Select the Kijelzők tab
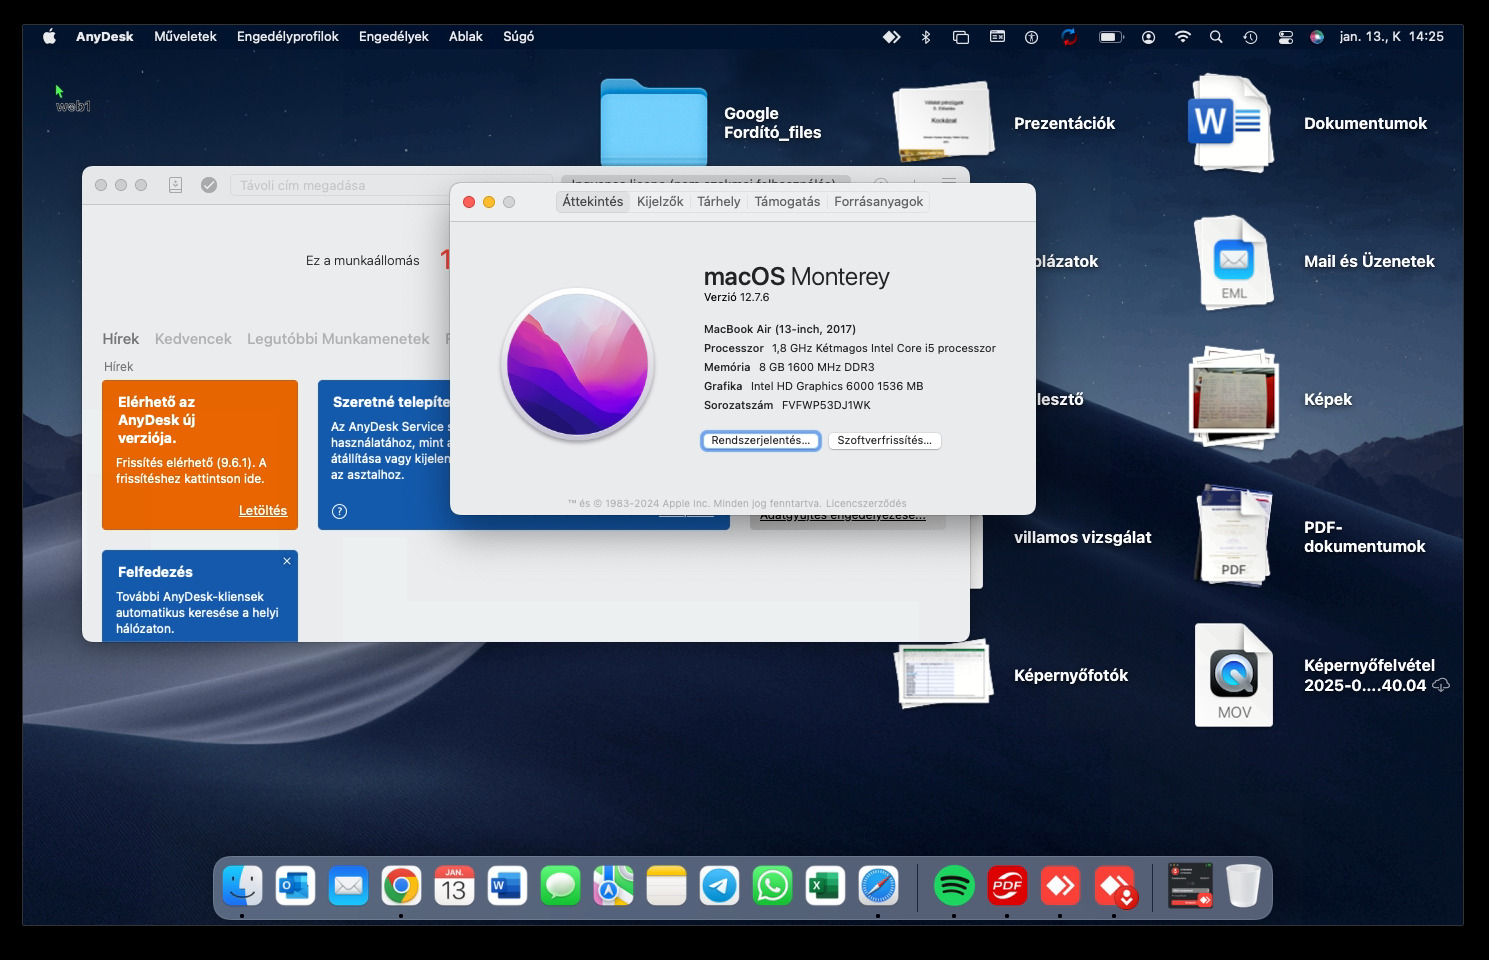The width and height of the screenshot is (1489, 960). (x=660, y=202)
